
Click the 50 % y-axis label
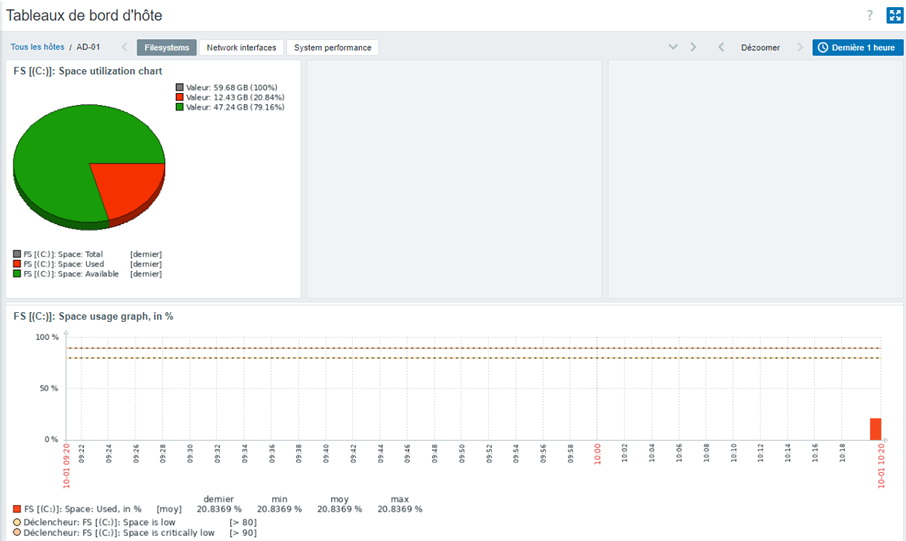pyautogui.click(x=49, y=388)
